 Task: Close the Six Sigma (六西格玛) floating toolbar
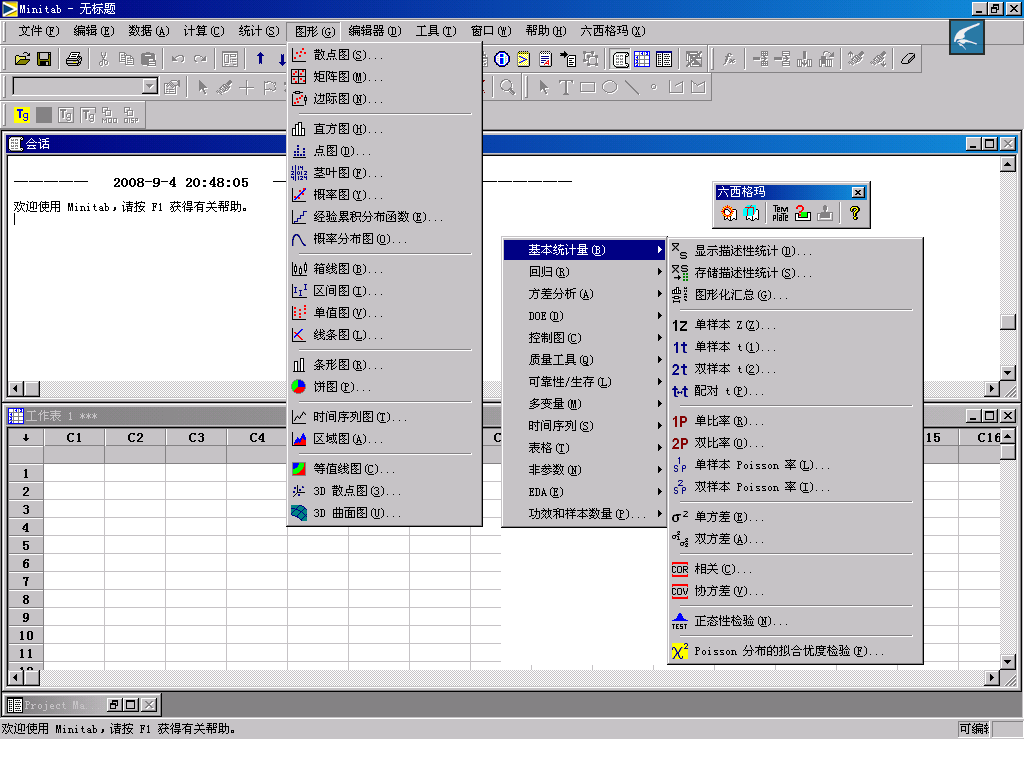tap(858, 192)
